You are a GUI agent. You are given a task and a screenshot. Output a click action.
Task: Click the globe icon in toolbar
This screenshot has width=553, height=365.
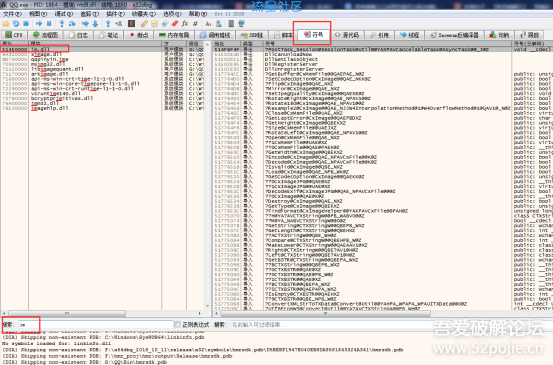point(241,24)
